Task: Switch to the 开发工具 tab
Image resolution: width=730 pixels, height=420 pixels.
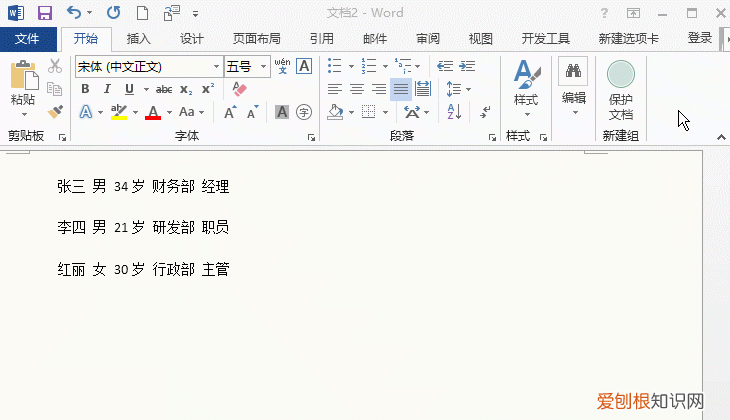Action: 546,39
